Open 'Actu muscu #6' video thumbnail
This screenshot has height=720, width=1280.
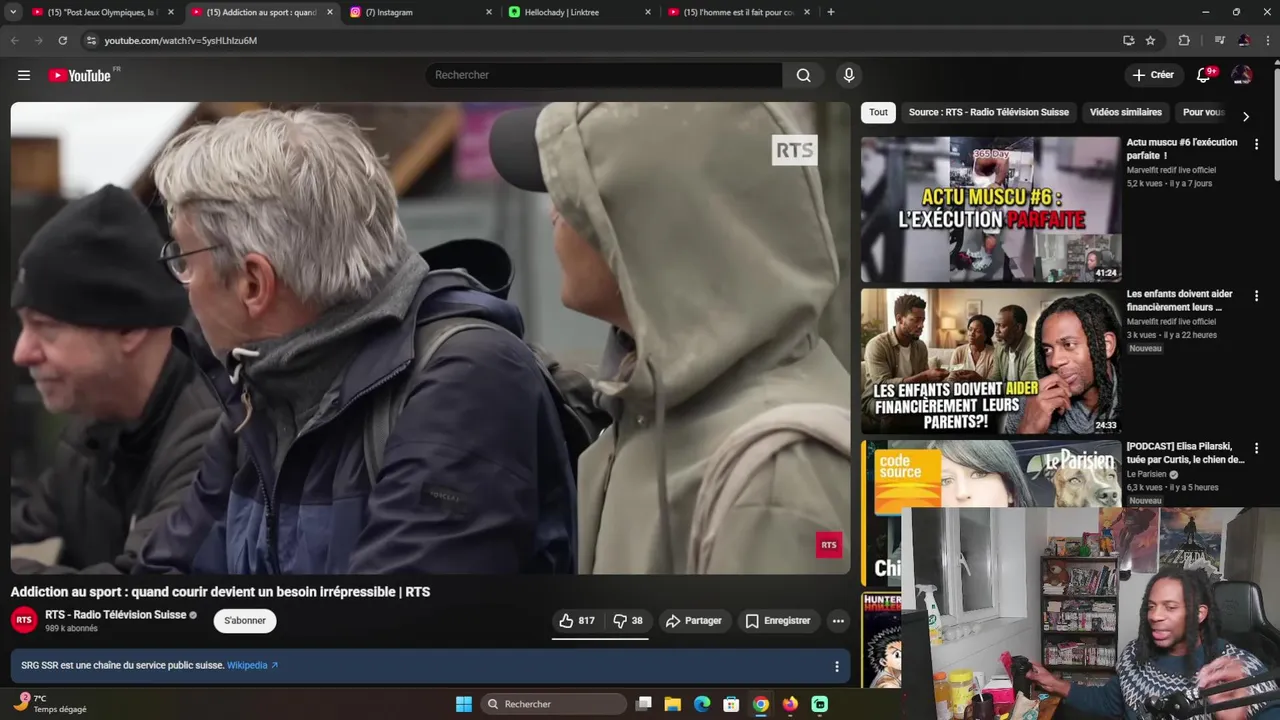point(991,209)
